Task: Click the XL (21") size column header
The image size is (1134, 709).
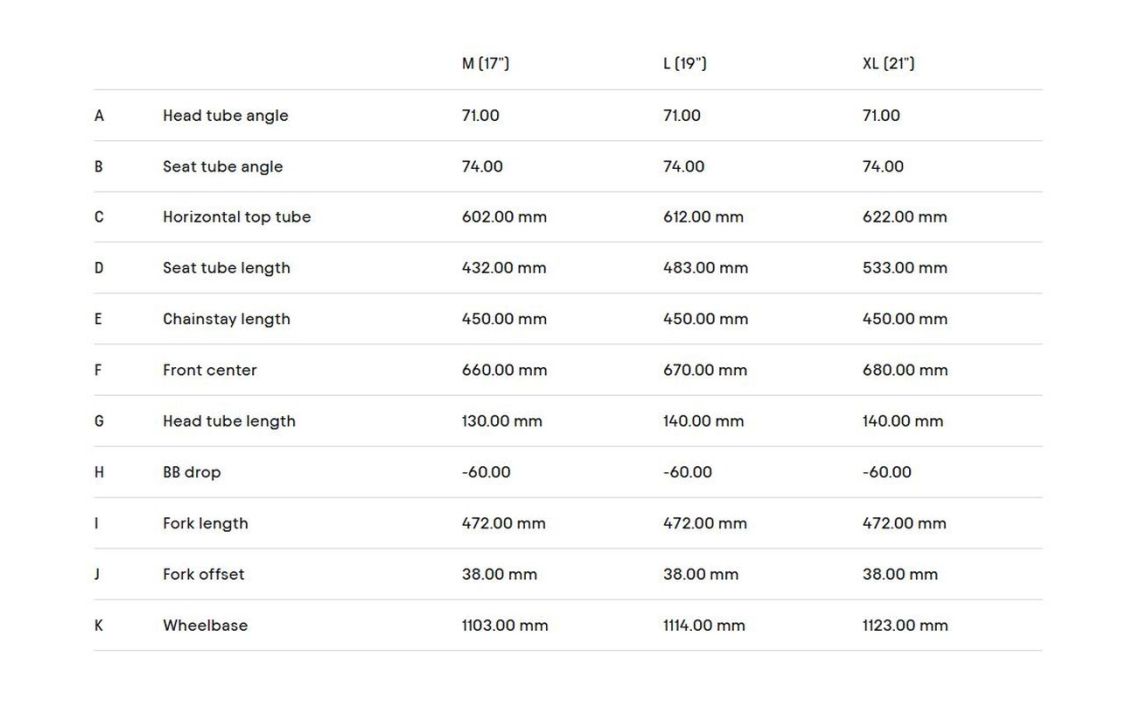Action: (888, 64)
